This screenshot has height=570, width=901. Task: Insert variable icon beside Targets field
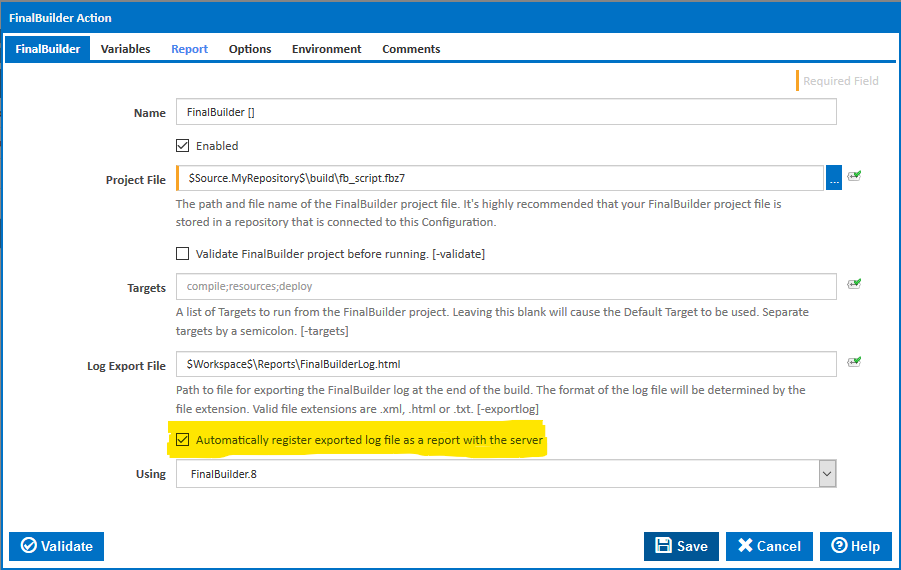854,284
